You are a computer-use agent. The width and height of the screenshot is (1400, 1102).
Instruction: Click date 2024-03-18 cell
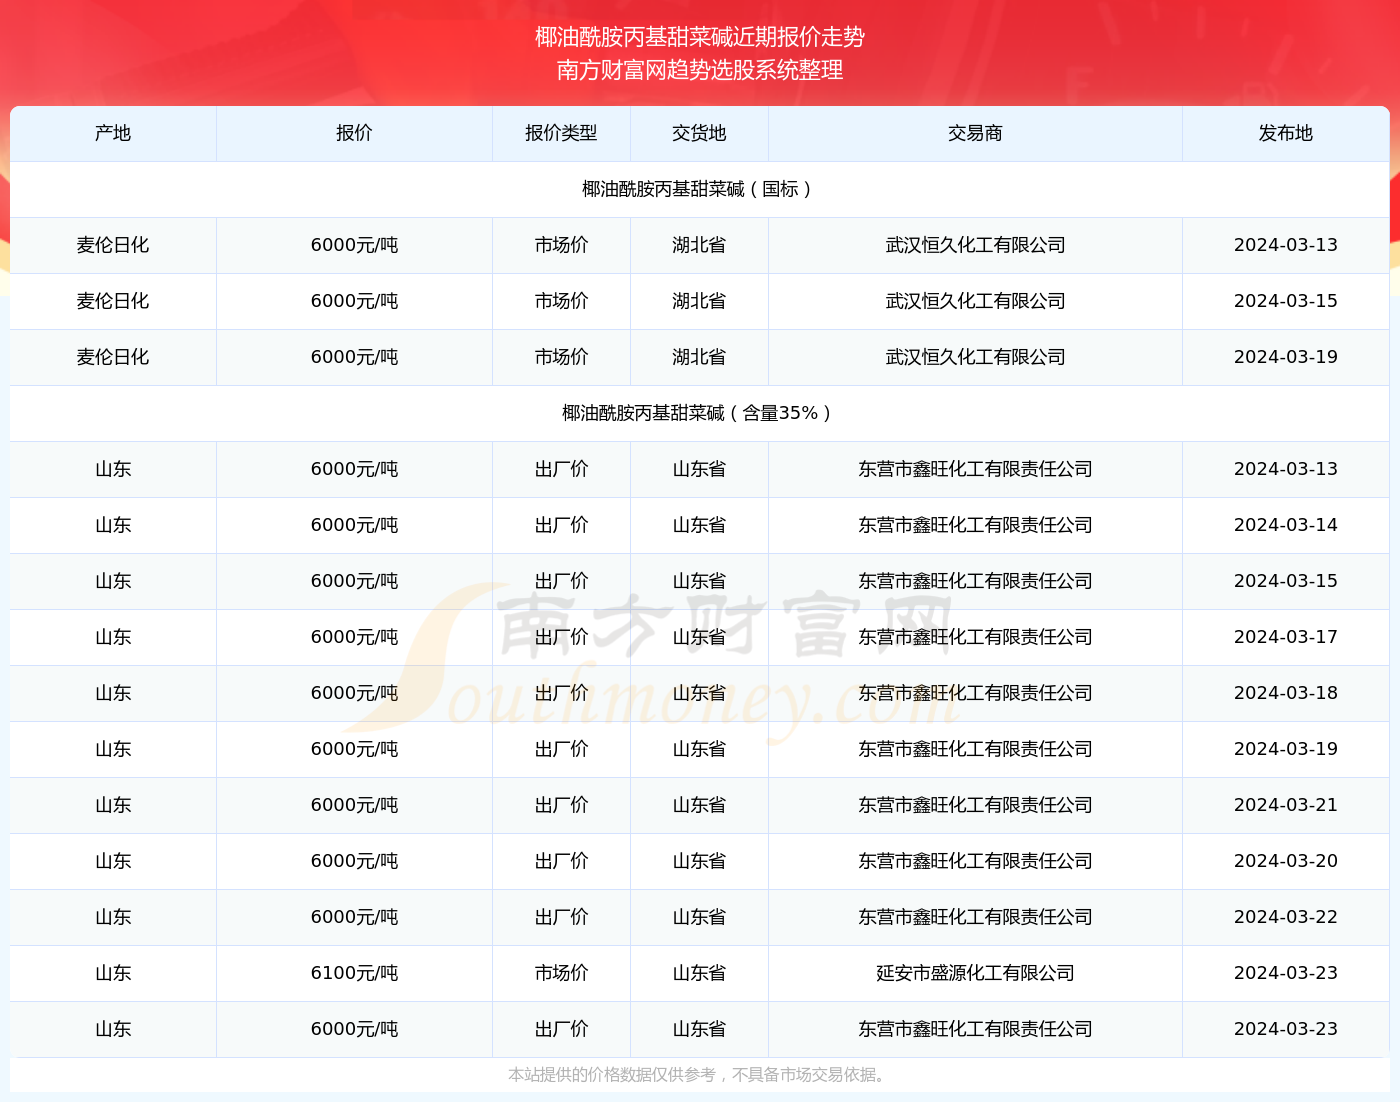click(x=1285, y=693)
